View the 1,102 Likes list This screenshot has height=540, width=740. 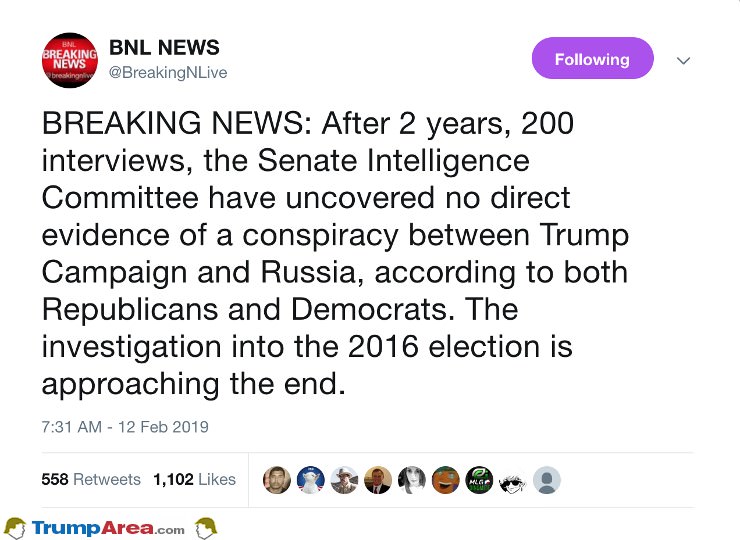click(194, 479)
